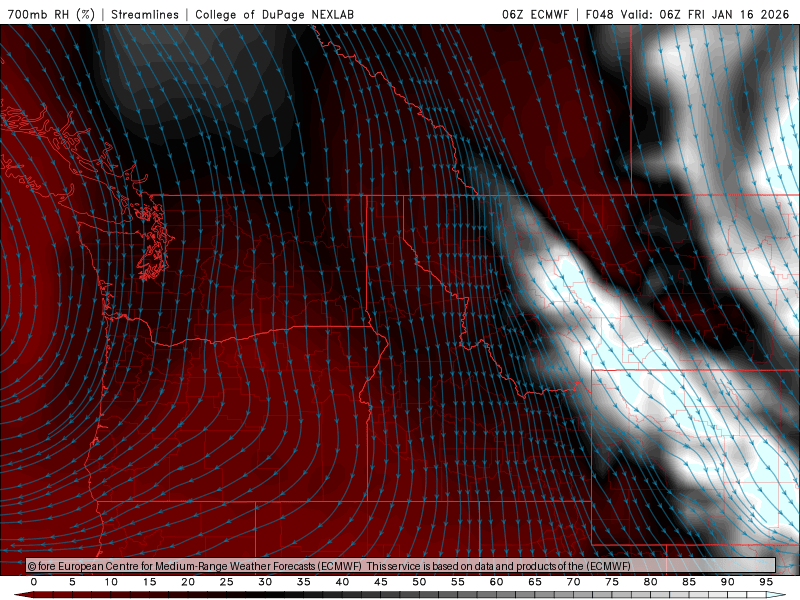Click the "70" colorbar label
The width and height of the screenshot is (800, 600).
coord(573,582)
